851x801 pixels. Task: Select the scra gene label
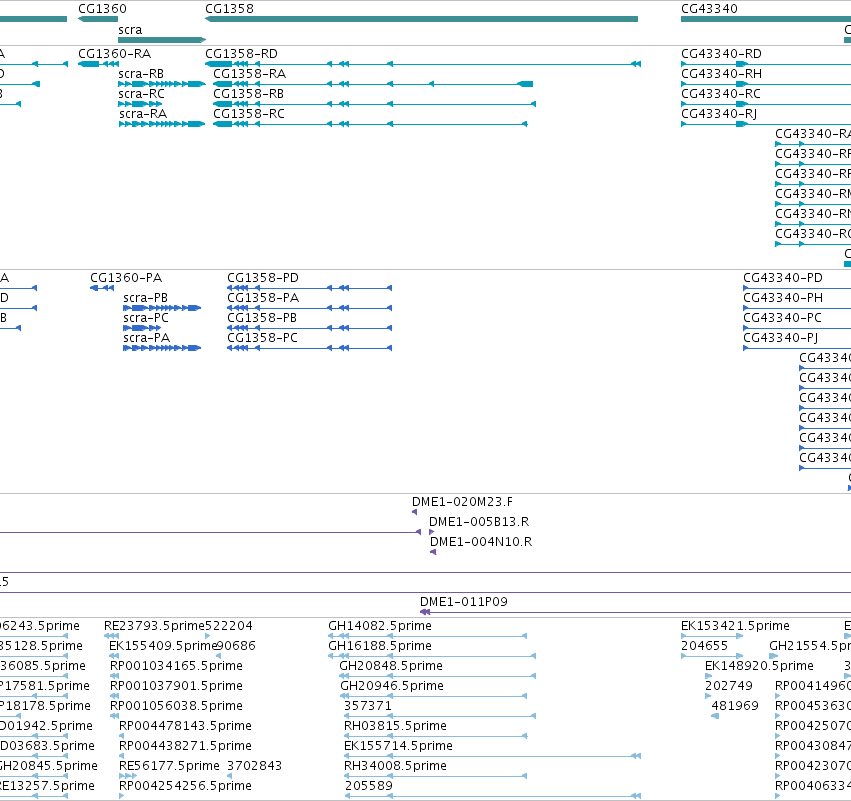pos(130,29)
